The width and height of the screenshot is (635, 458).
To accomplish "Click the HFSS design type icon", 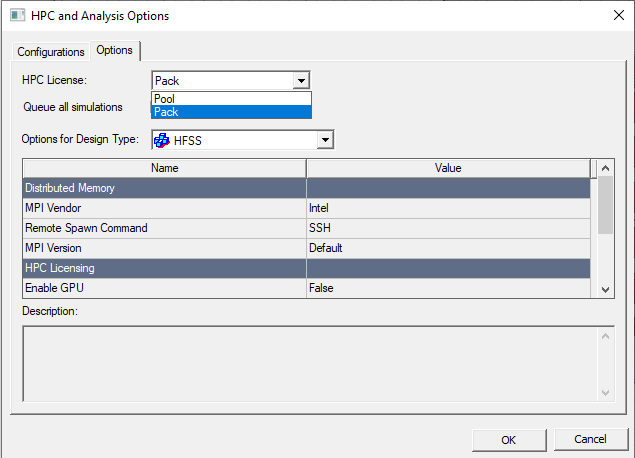I will 162,140.
